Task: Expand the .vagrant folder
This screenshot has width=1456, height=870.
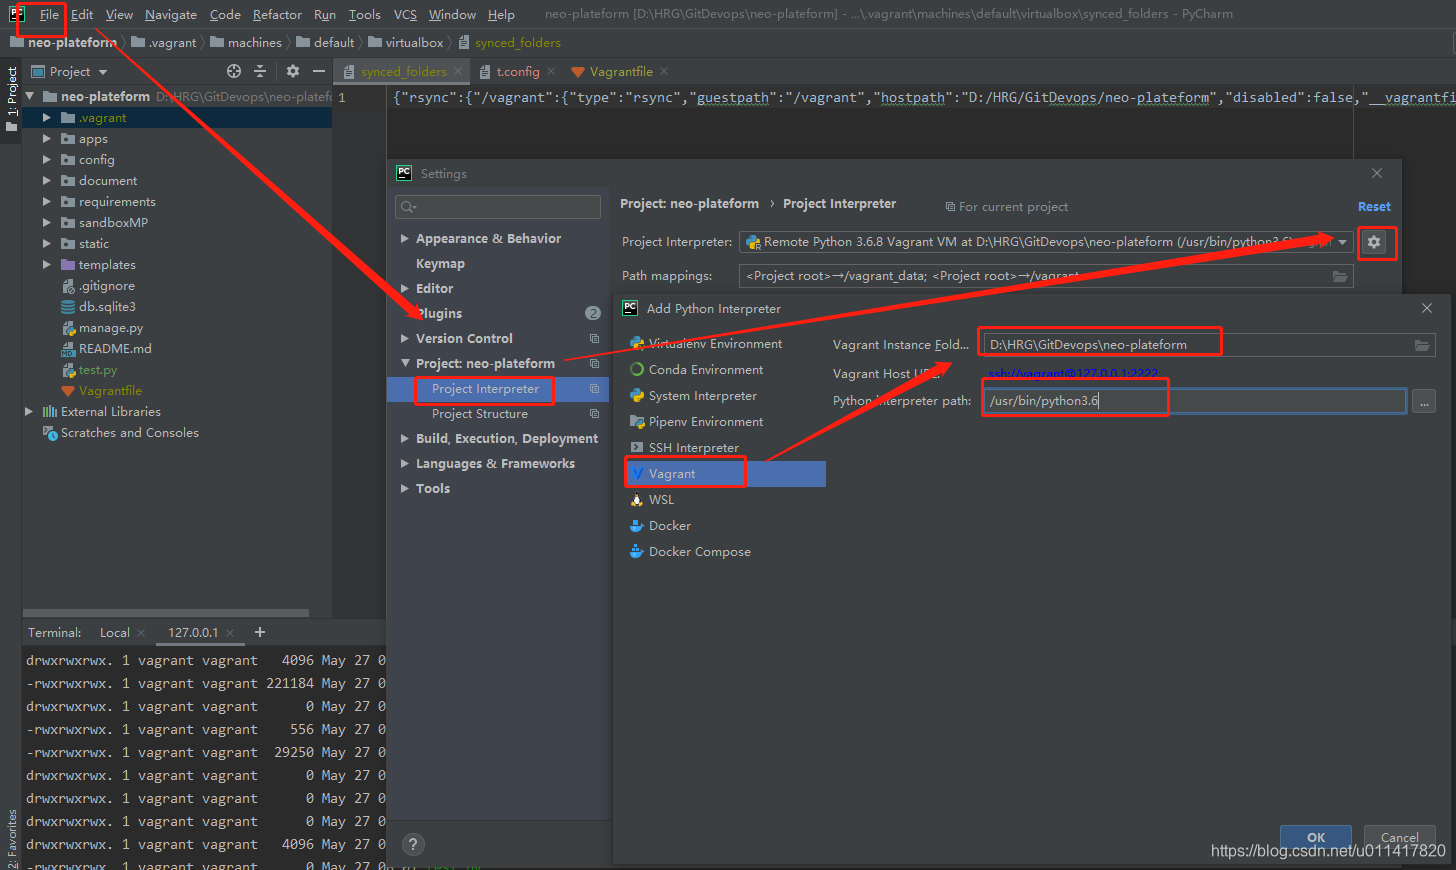Action: pyautogui.click(x=46, y=117)
